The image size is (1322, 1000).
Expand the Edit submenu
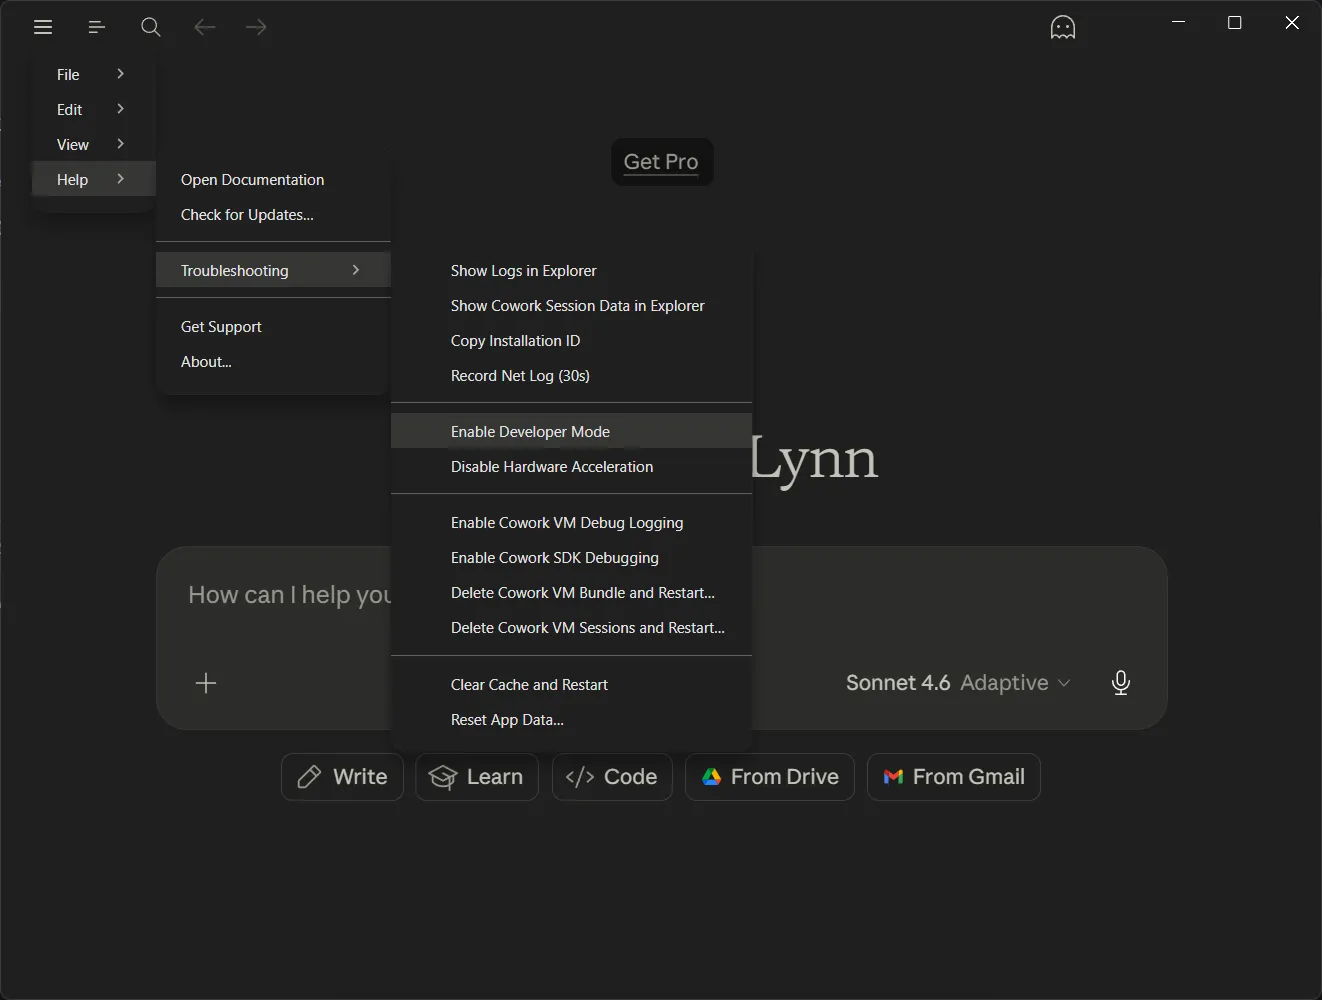(x=93, y=109)
